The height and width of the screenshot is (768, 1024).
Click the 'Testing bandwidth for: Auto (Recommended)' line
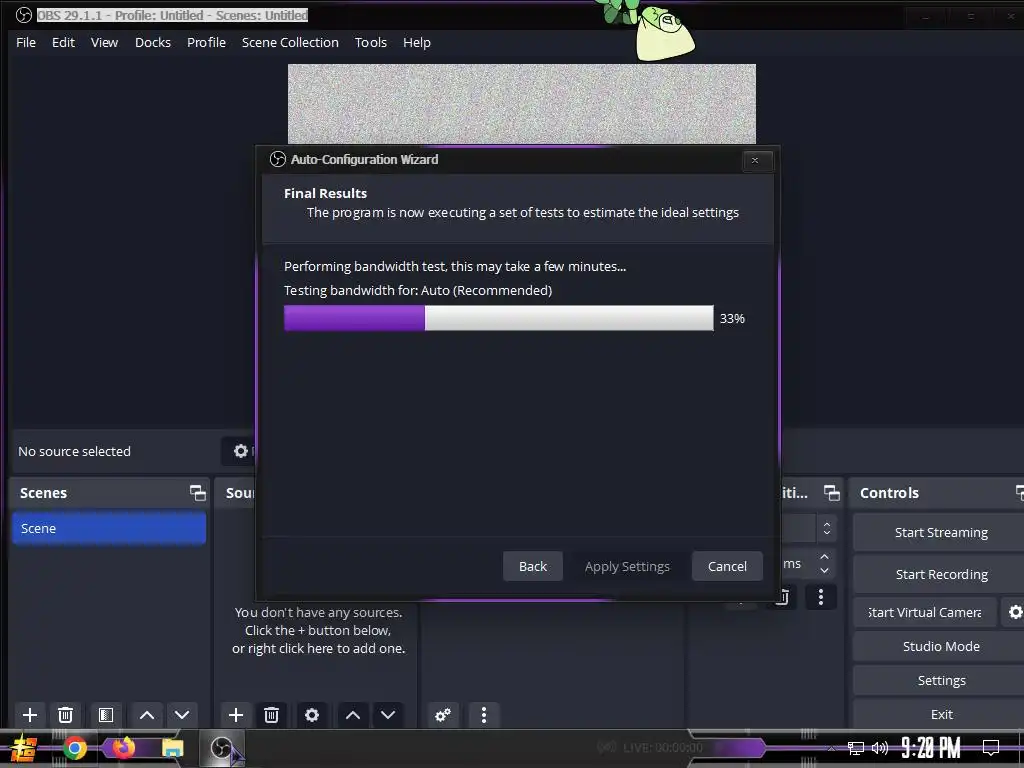[x=418, y=290]
